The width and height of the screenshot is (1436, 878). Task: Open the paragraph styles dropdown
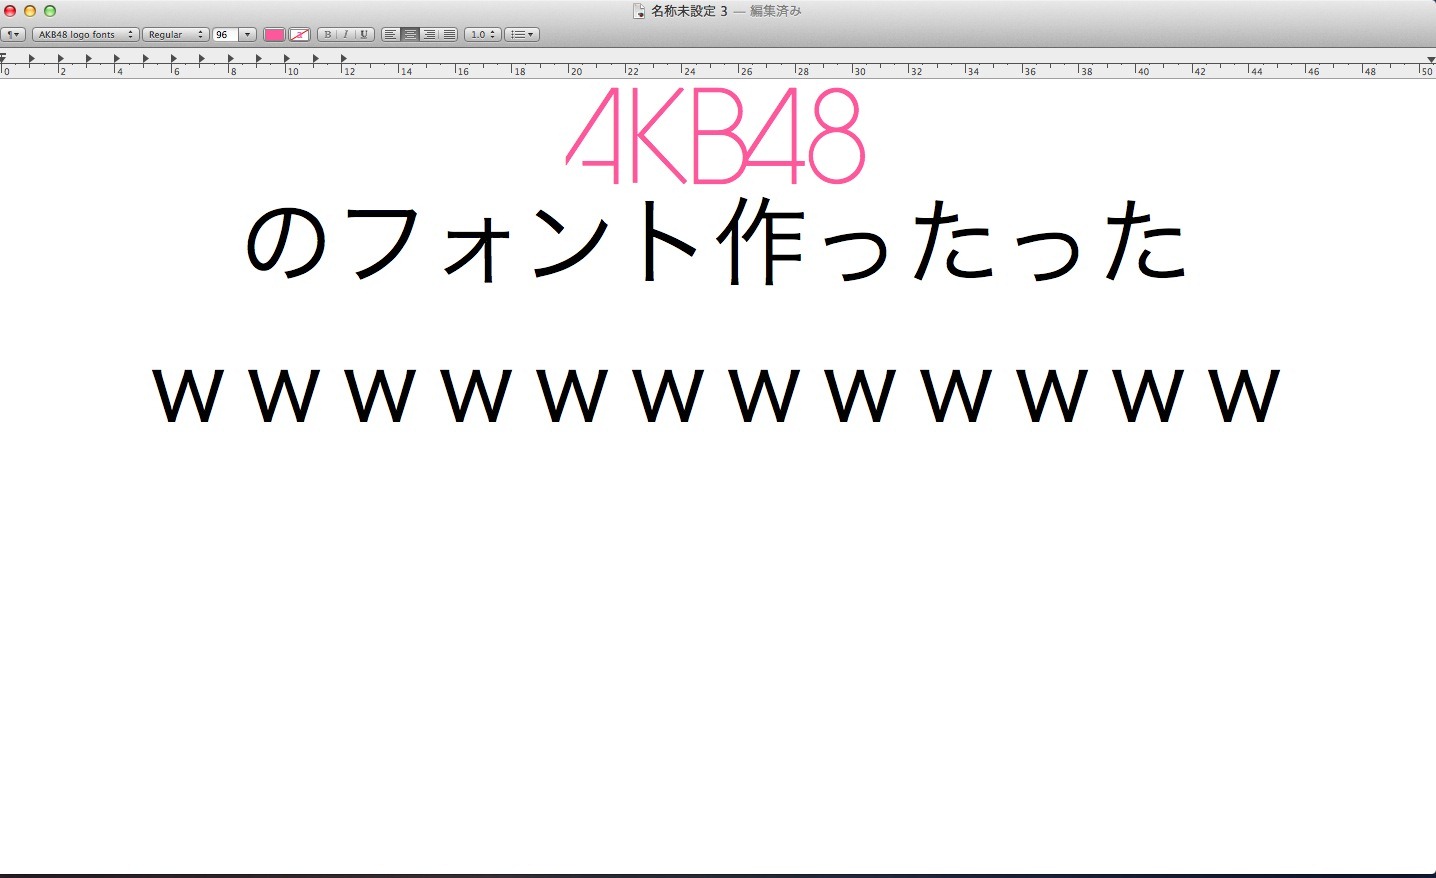(x=13, y=34)
